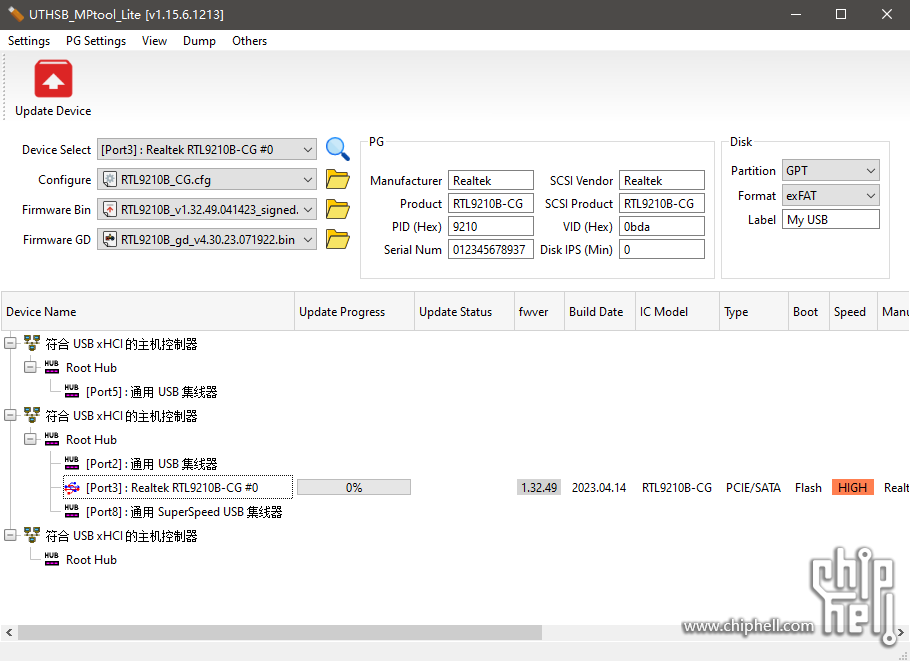Click hub icon of second Root Hub
This screenshot has width=910, height=661.
[52, 439]
